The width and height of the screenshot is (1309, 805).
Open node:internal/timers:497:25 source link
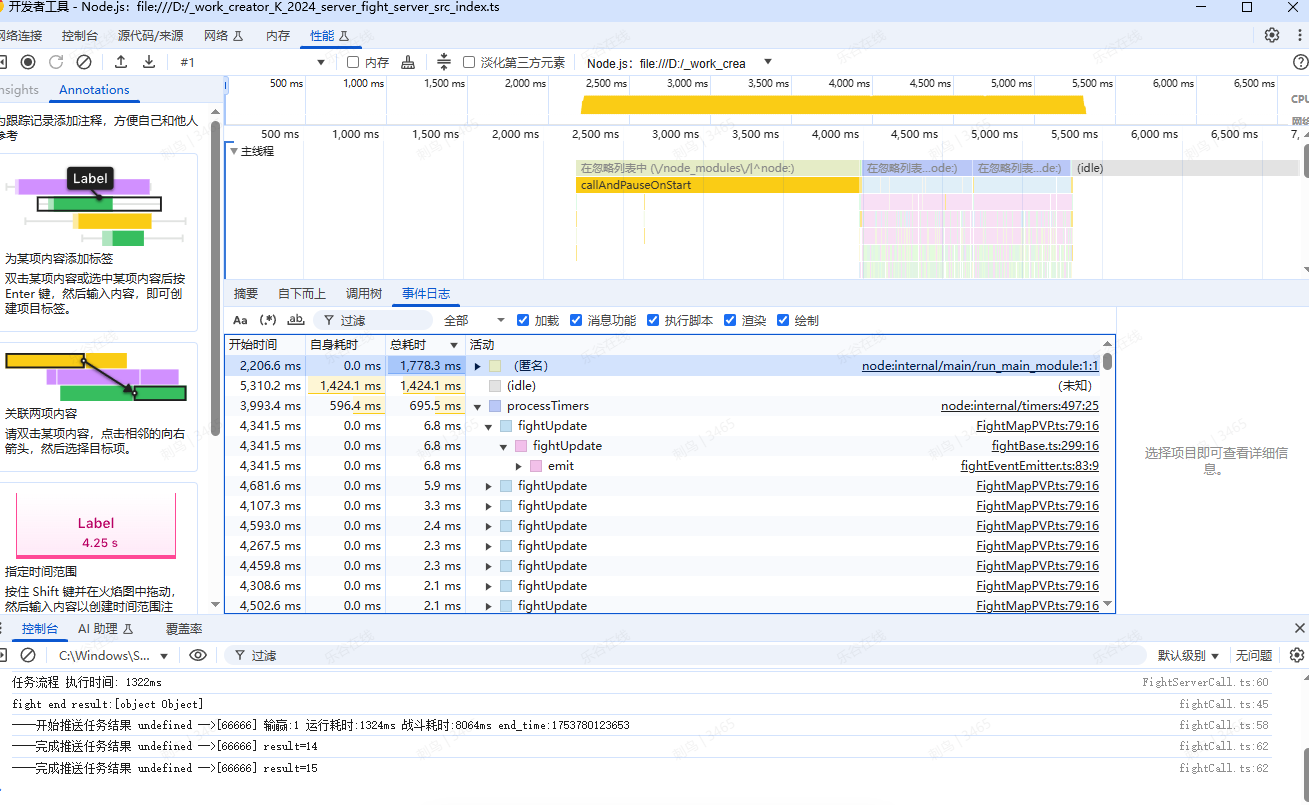pos(1019,406)
